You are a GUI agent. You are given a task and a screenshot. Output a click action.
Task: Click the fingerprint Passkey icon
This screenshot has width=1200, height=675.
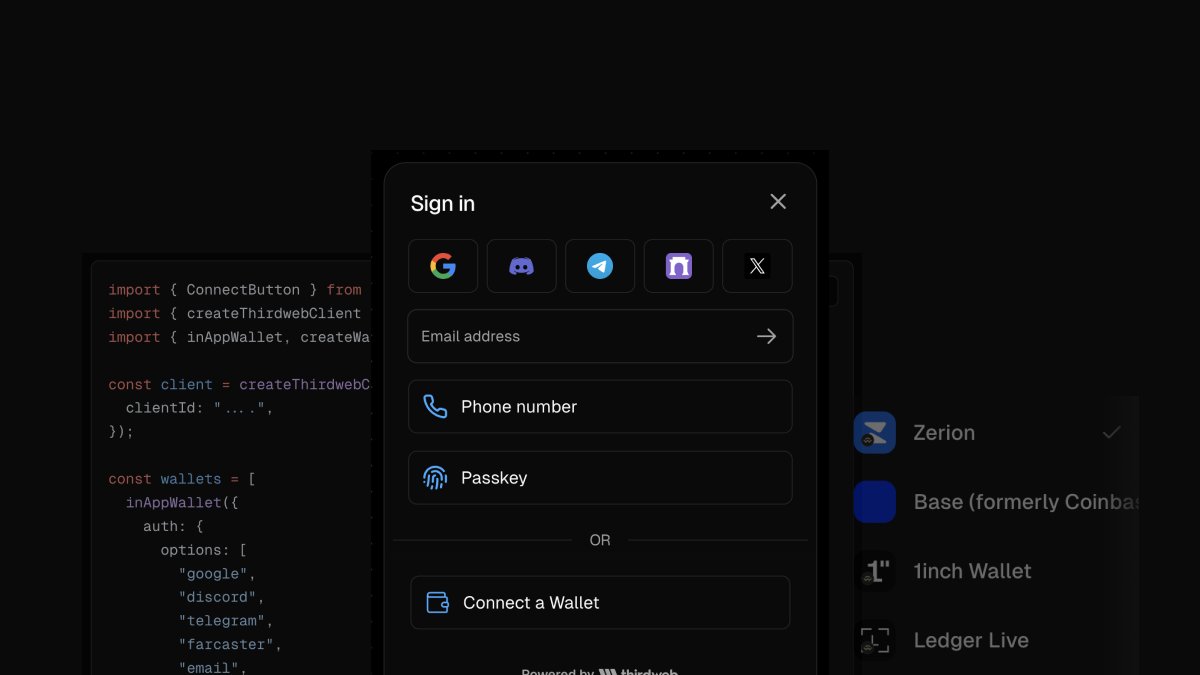[x=435, y=478]
